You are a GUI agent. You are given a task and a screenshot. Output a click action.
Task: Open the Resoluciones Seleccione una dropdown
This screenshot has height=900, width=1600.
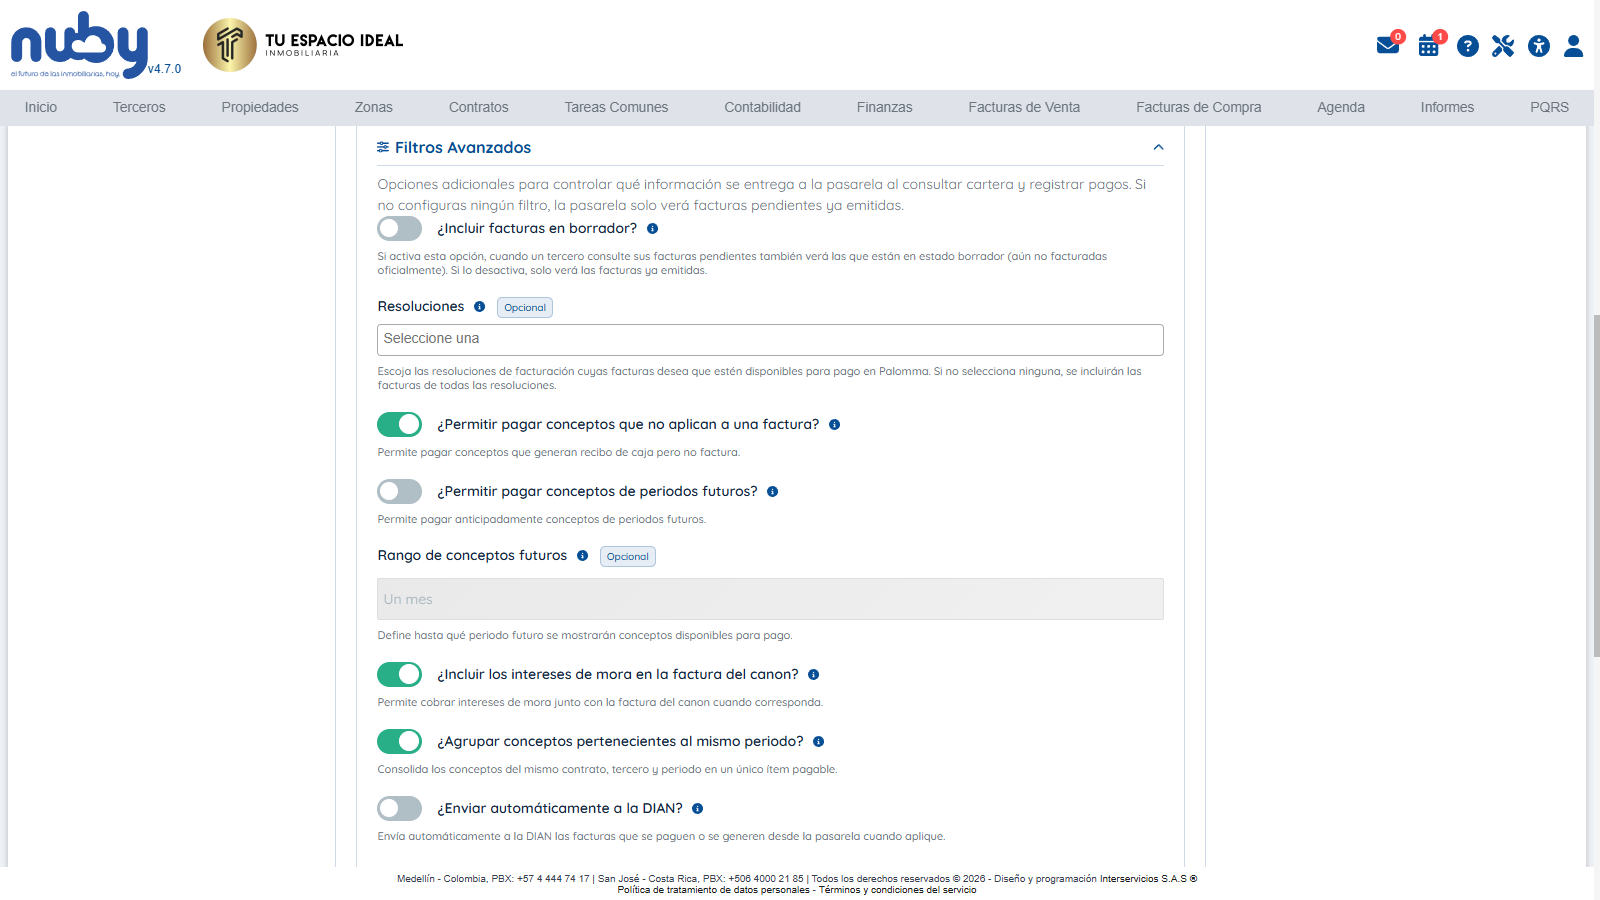point(770,340)
